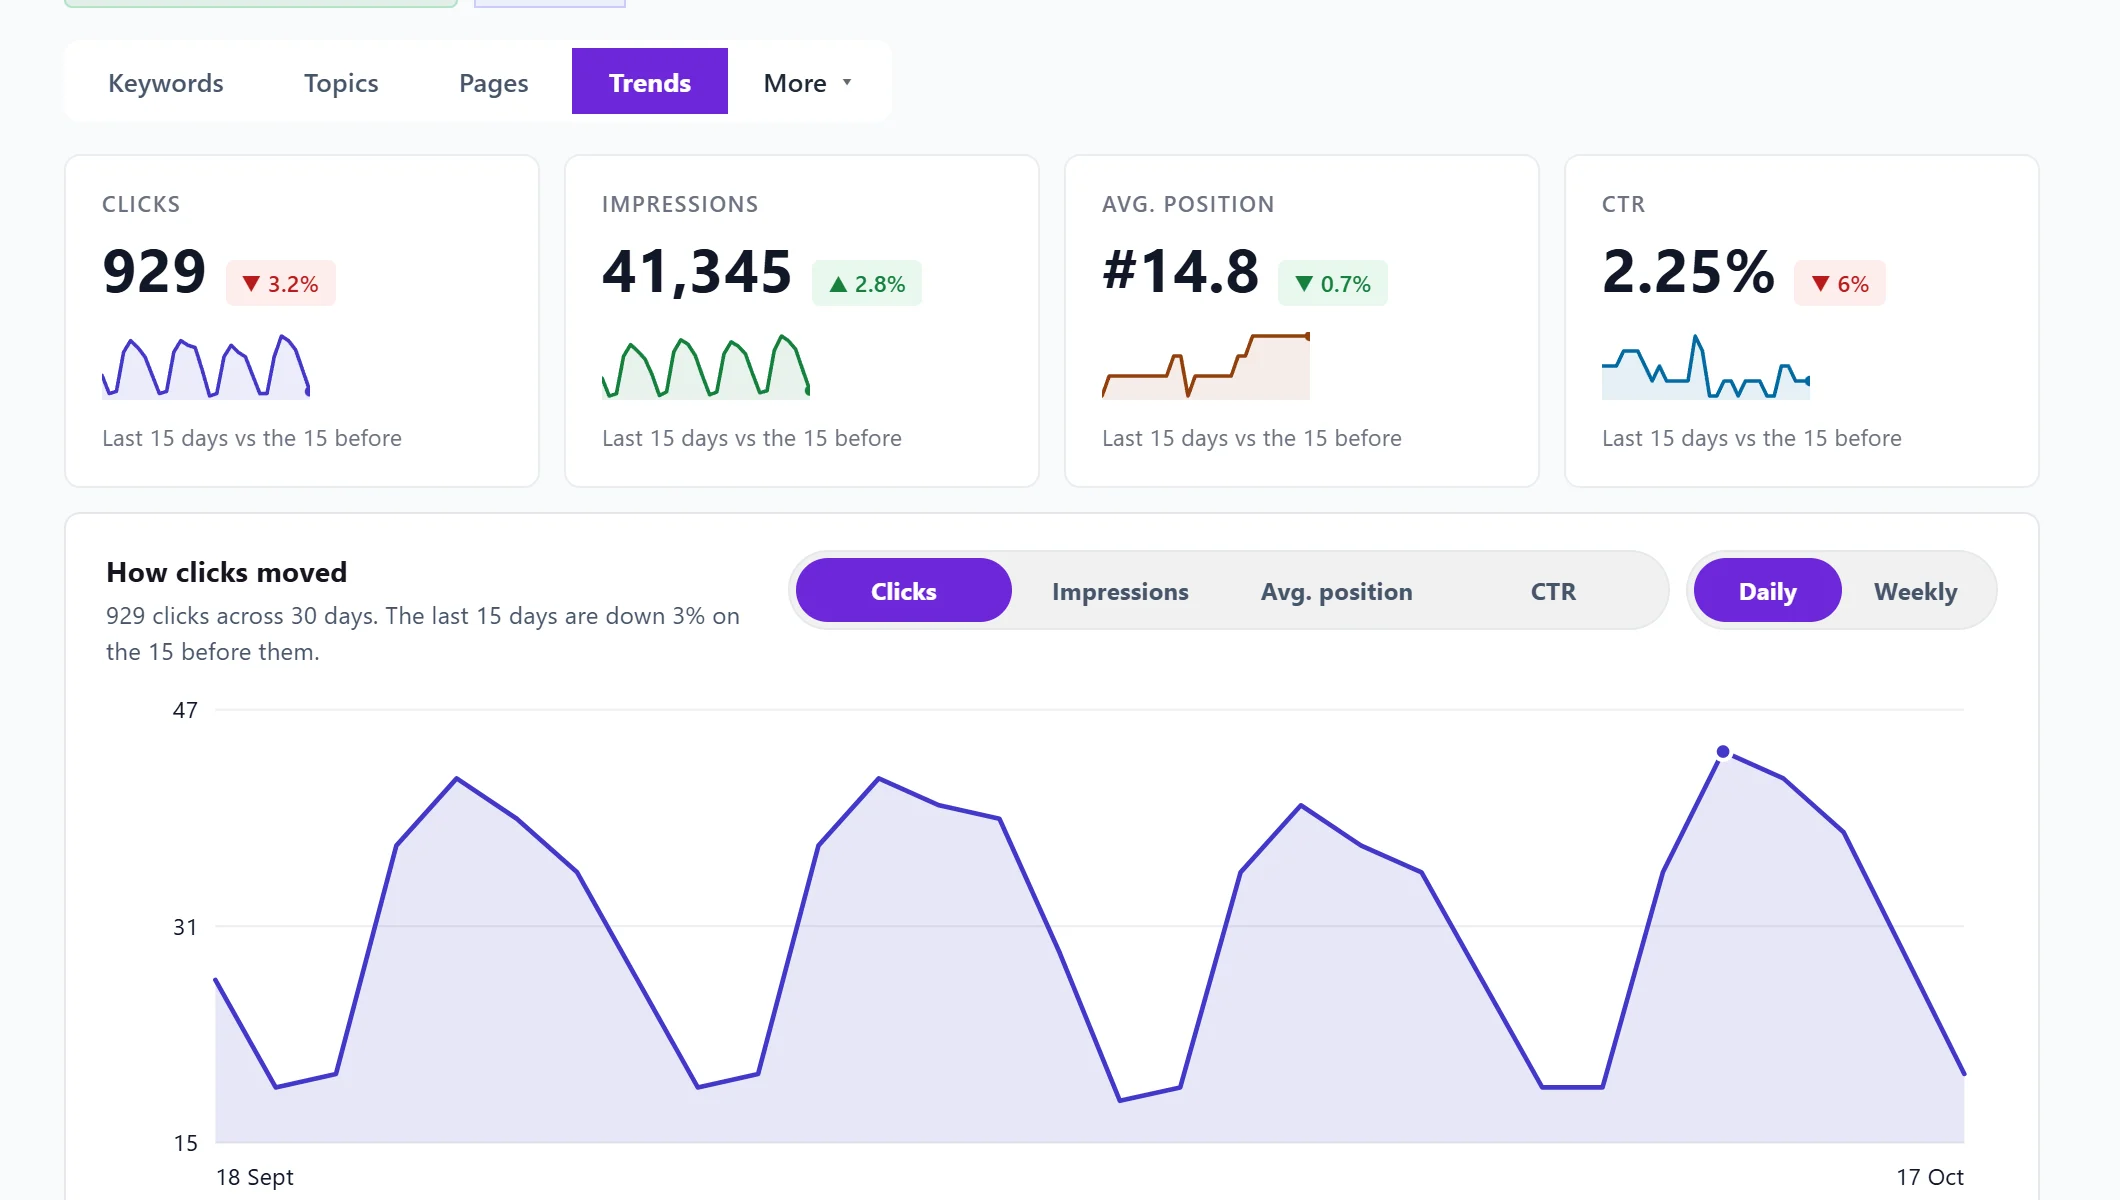Click the IMPRESSIONS card title

[x=680, y=204]
